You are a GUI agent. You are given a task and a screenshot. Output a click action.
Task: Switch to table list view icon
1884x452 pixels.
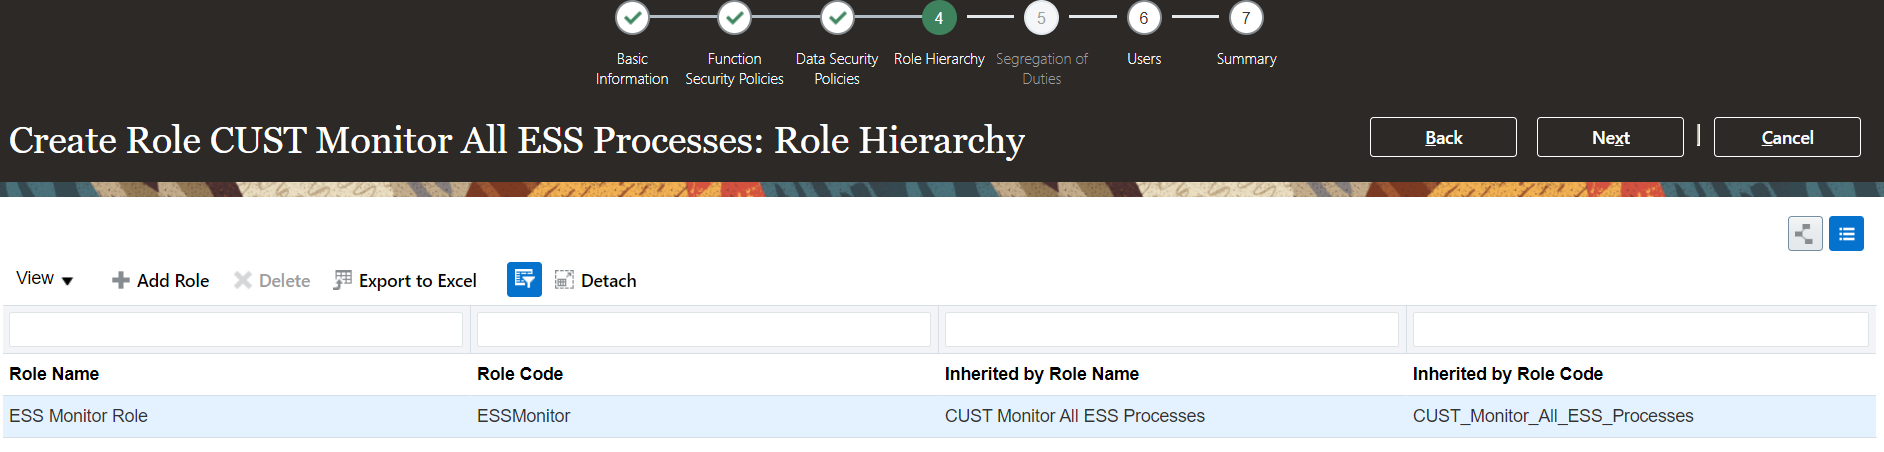(x=1846, y=234)
